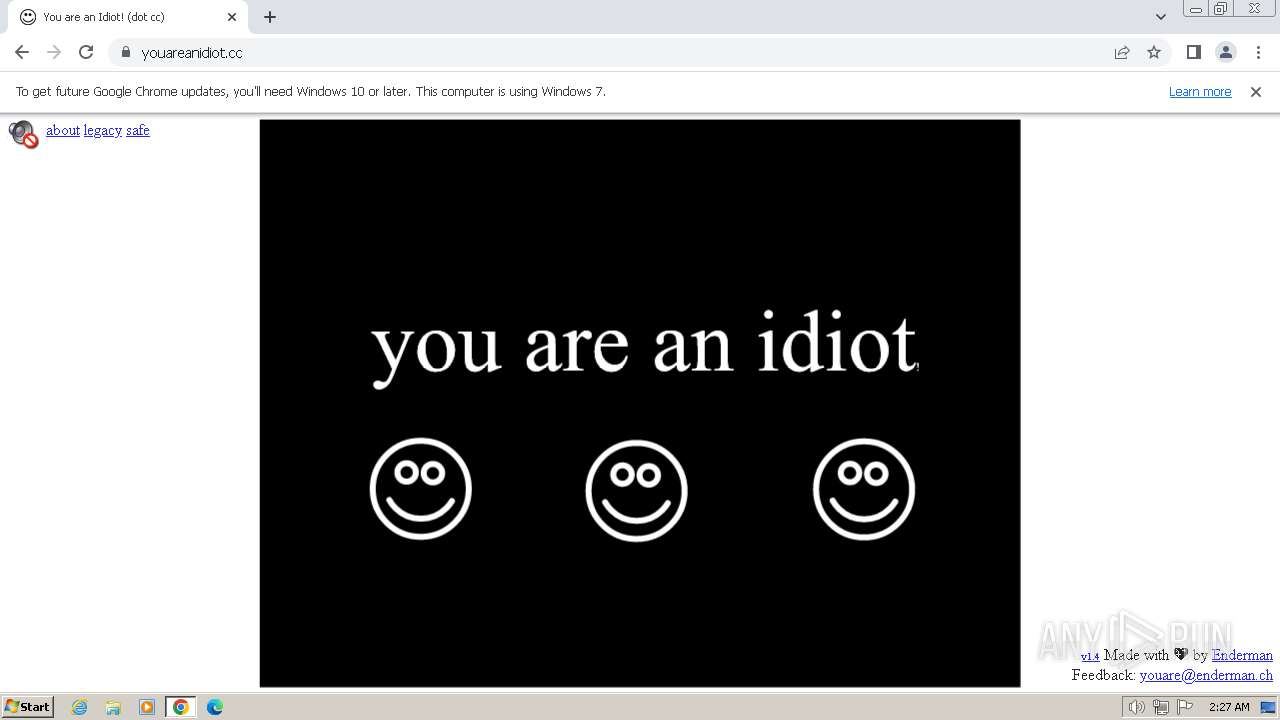The height and width of the screenshot is (720, 1280).
Task: Share this page via the share icon
Action: pyautogui.click(x=1122, y=52)
